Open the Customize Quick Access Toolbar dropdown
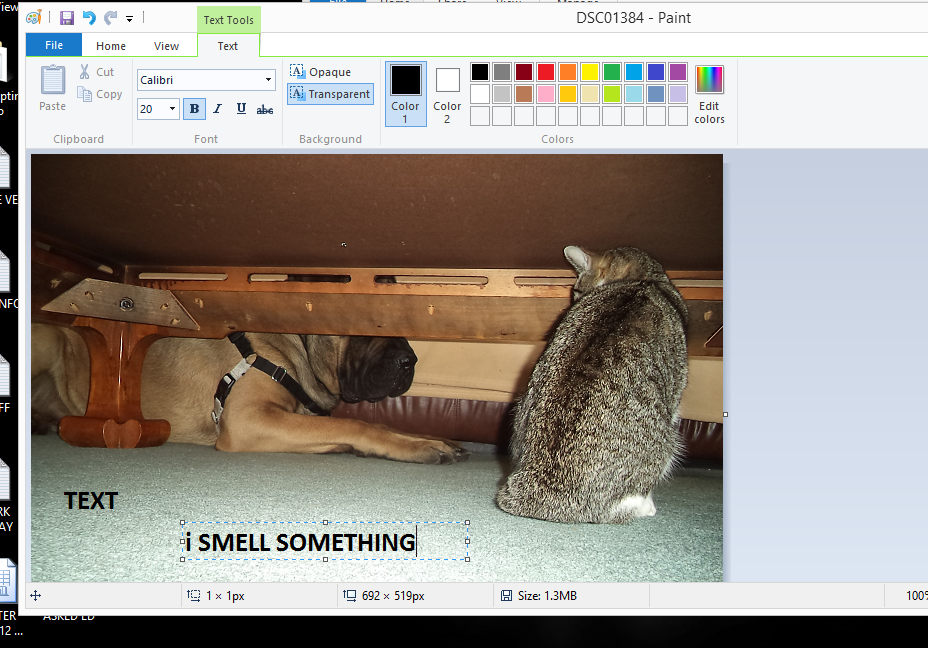Image resolution: width=928 pixels, height=648 pixels. coord(129,19)
